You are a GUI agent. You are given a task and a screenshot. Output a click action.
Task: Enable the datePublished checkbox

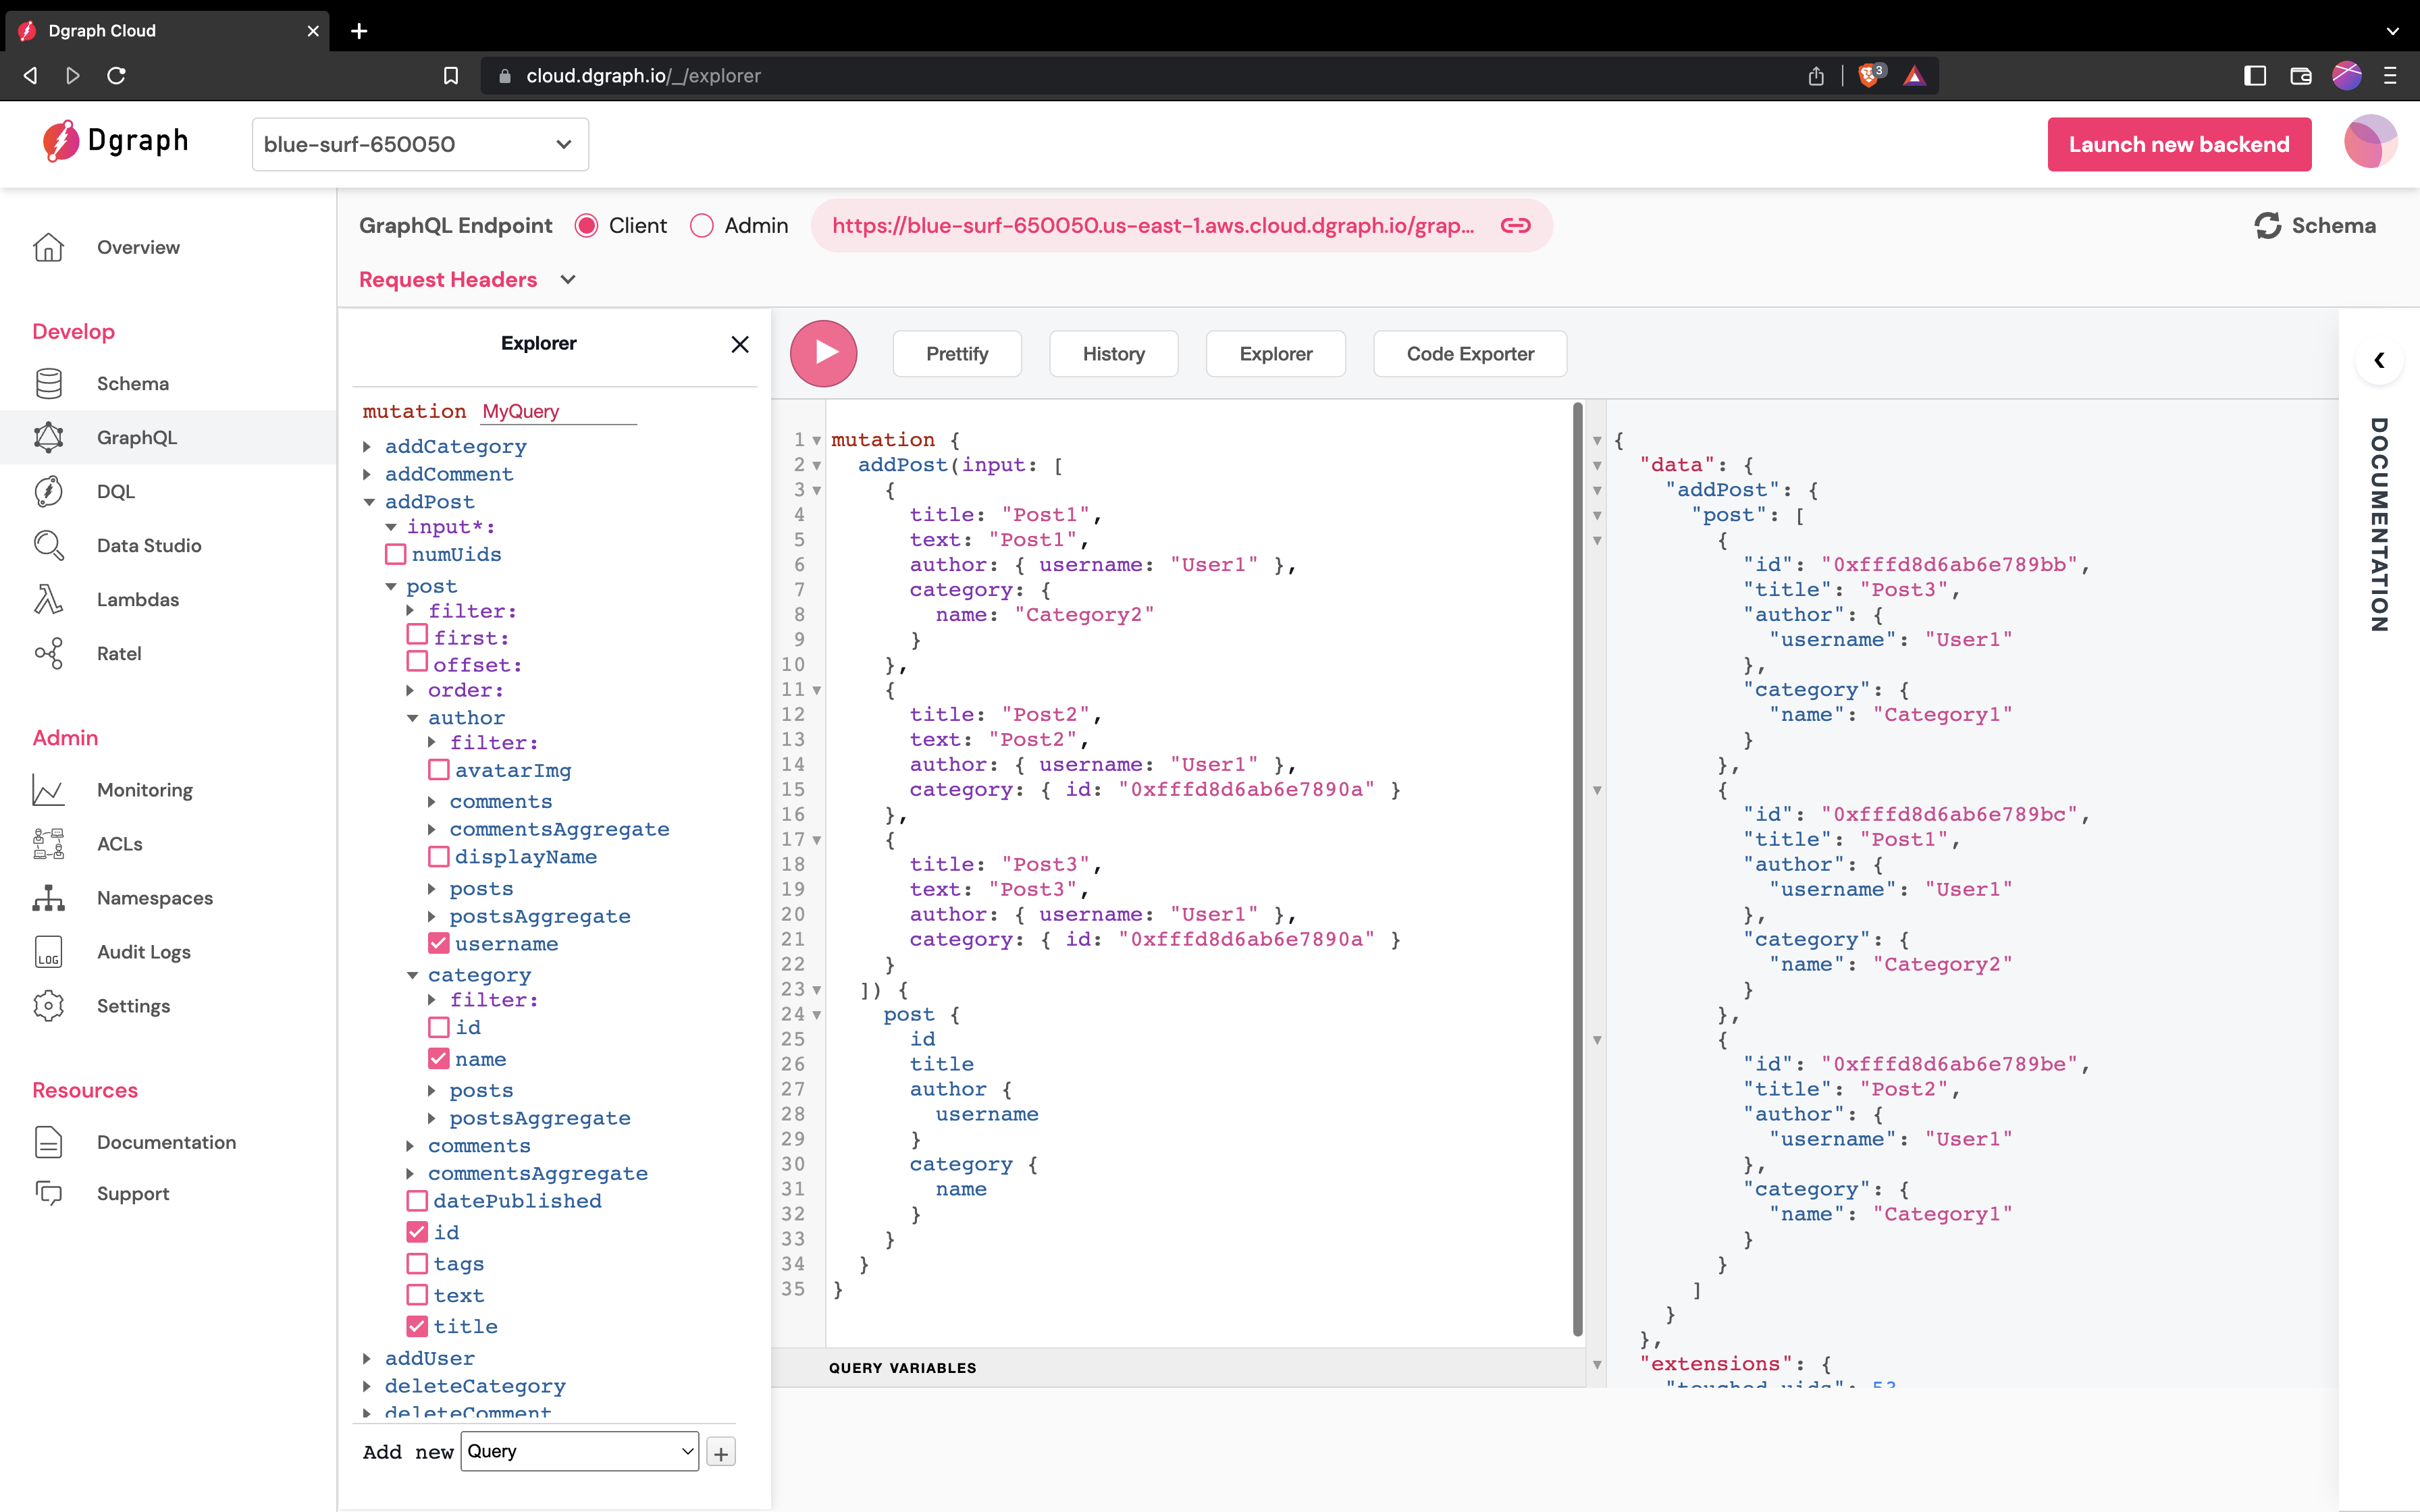(417, 1200)
